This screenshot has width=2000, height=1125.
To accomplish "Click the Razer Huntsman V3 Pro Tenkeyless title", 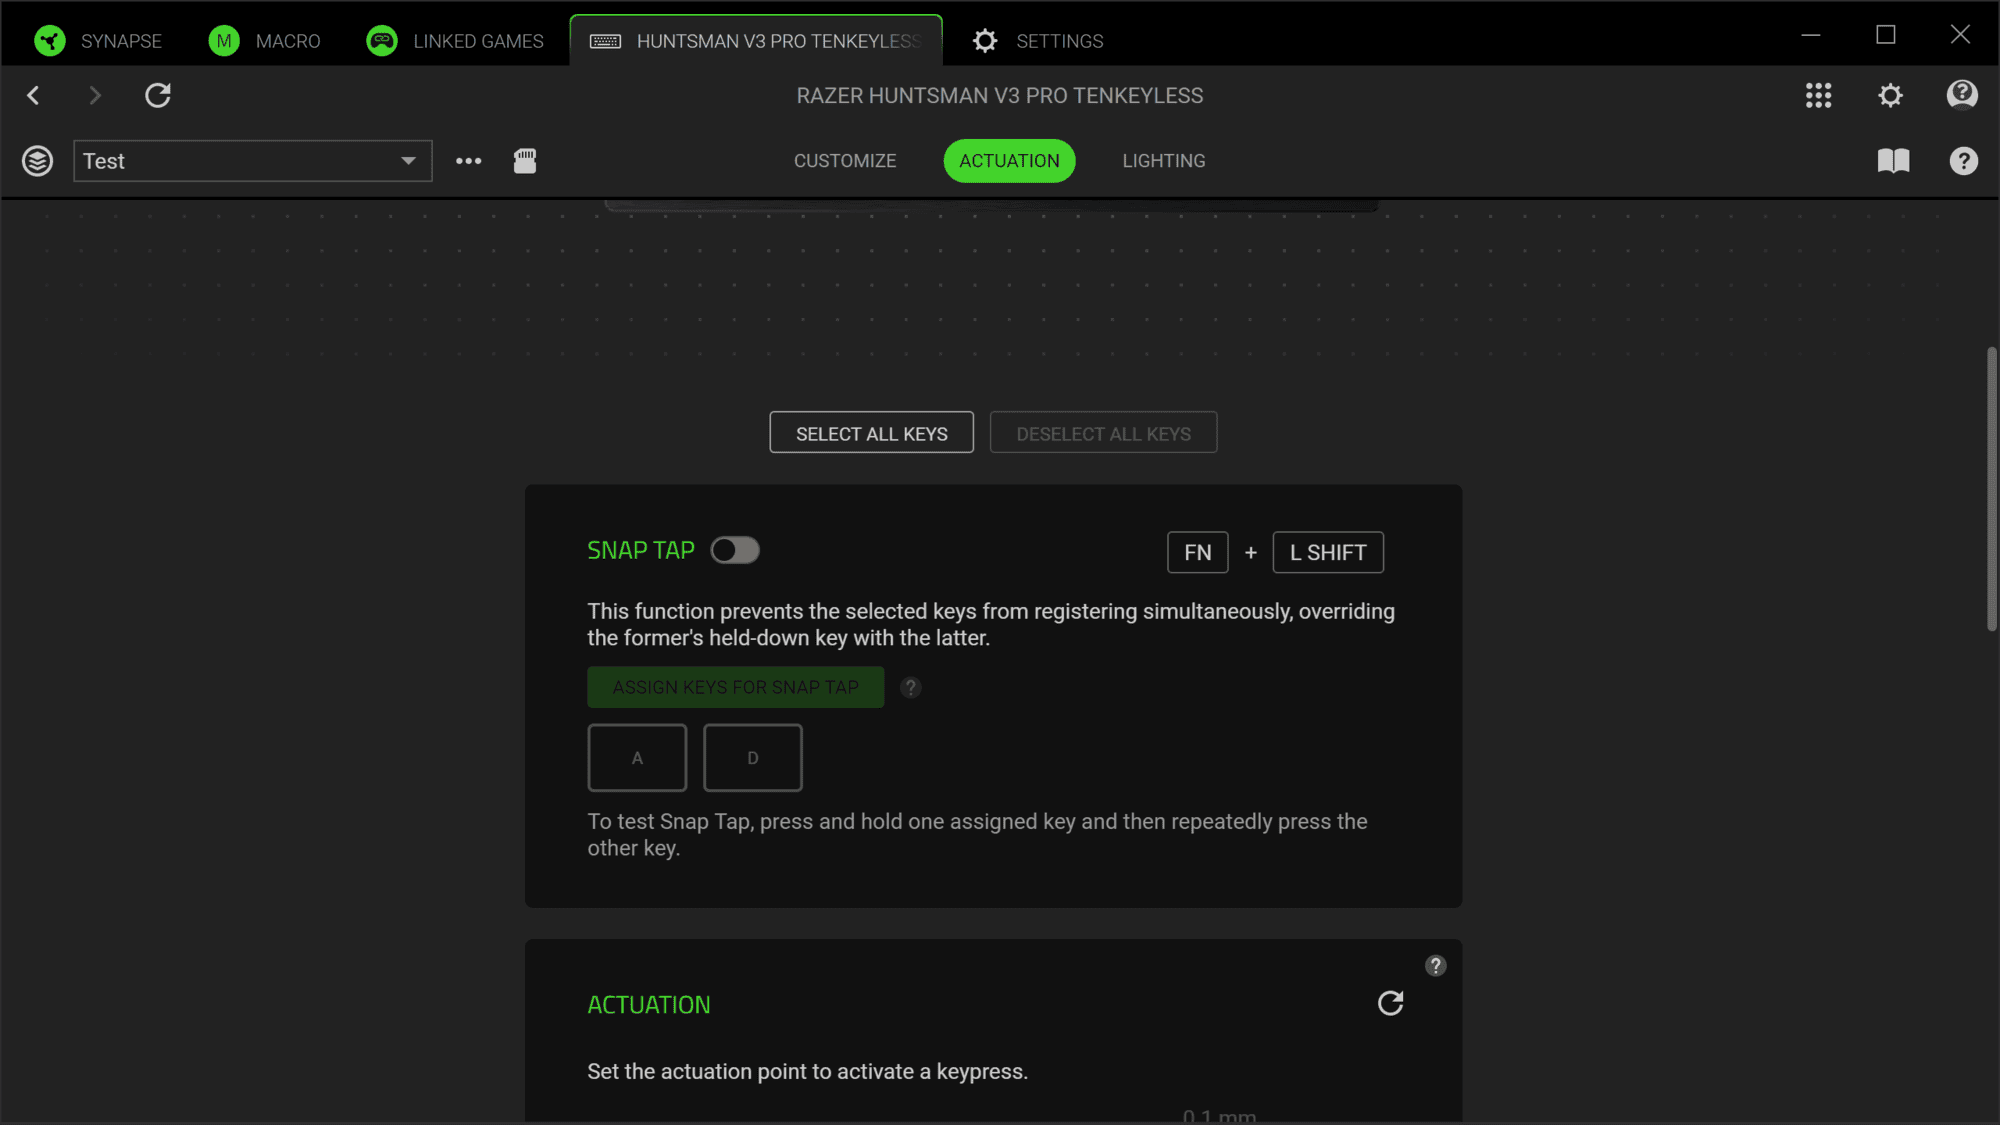I will click(x=1000, y=96).
